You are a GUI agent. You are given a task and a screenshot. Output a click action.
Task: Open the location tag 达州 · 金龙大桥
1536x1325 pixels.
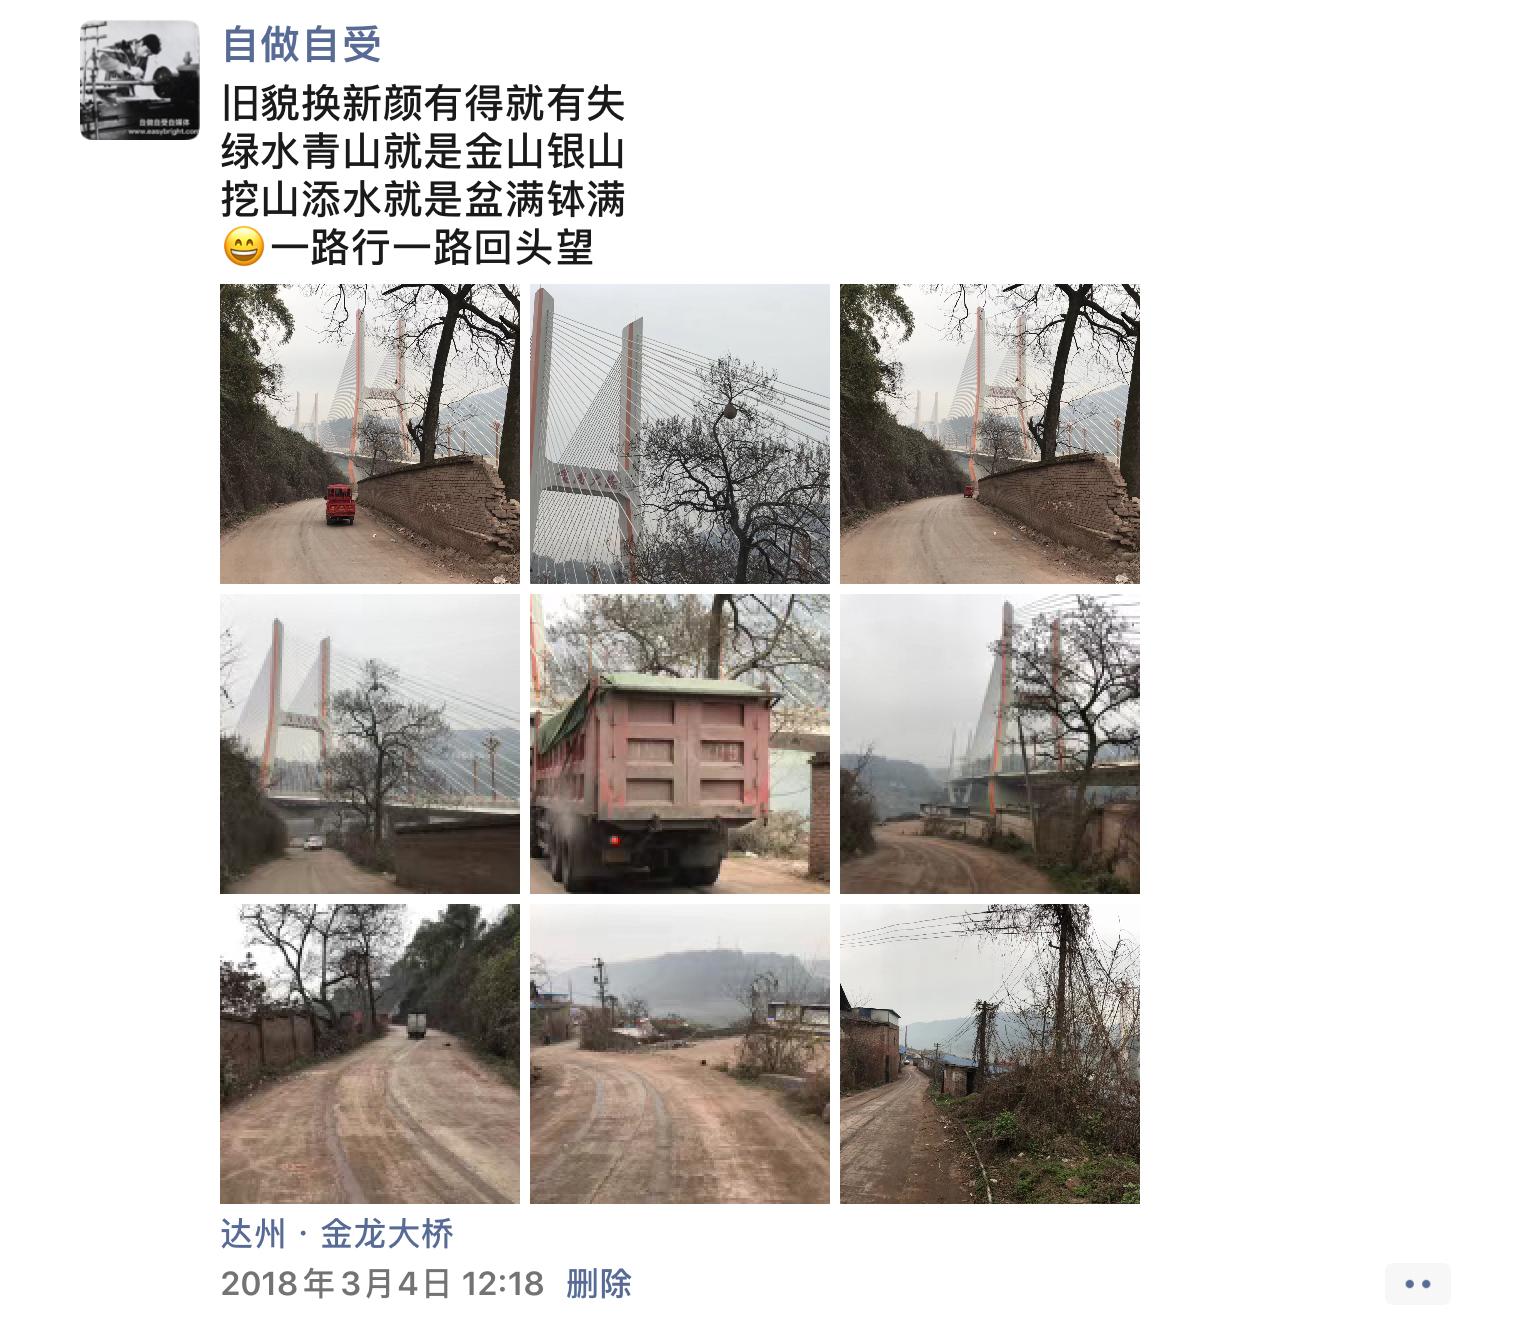(337, 1234)
